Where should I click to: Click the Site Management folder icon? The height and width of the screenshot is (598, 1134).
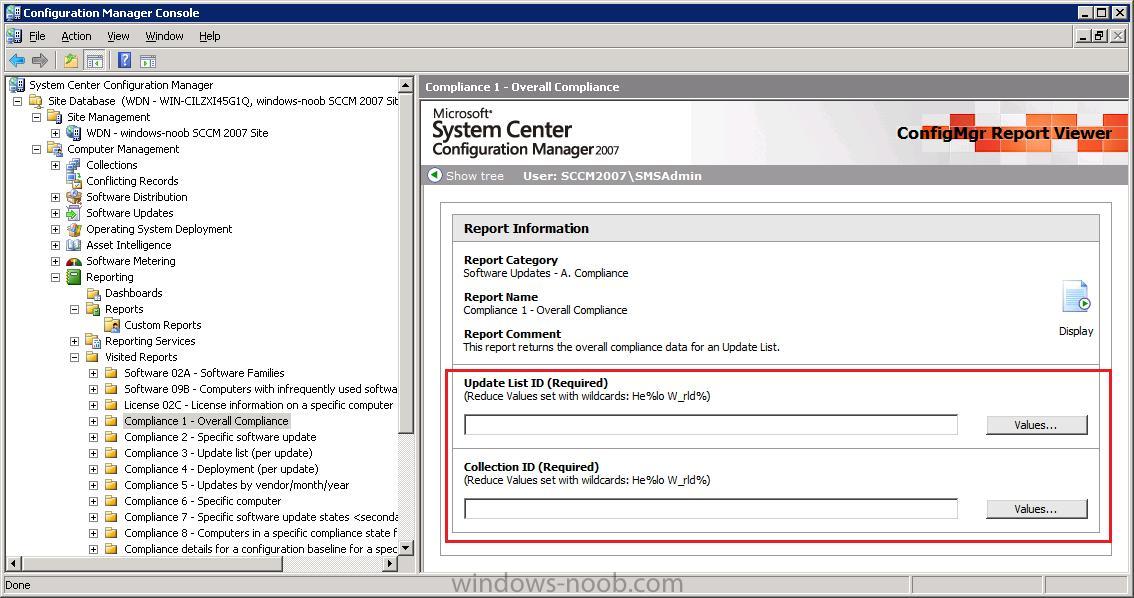54,116
